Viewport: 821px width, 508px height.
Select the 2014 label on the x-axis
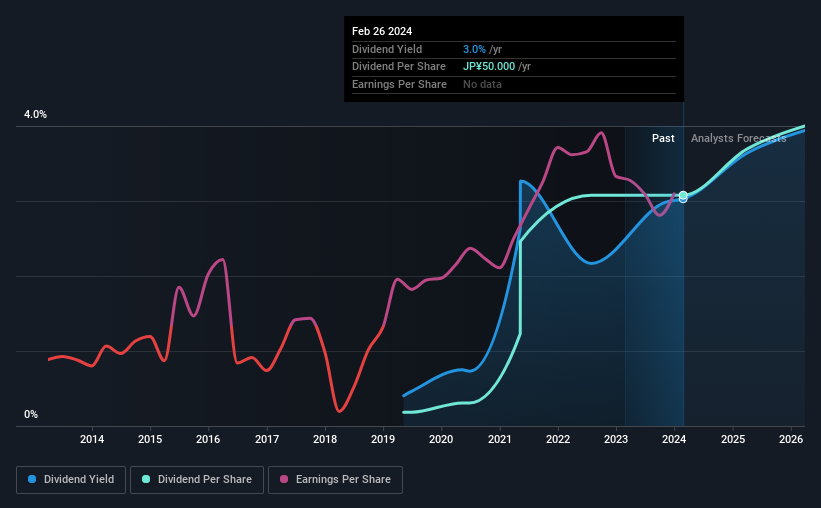(x=92, y=439)
